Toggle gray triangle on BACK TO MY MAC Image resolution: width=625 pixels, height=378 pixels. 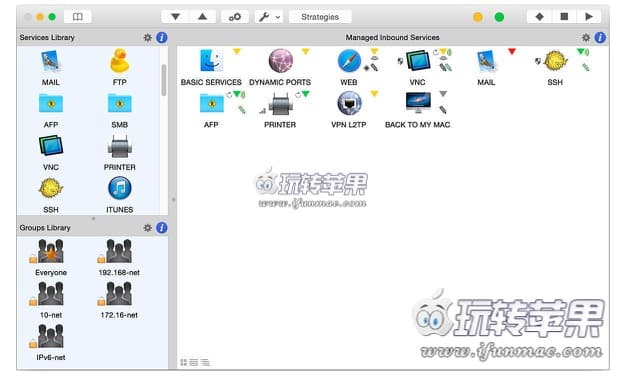pyautogui.click(x=443, y=94)
